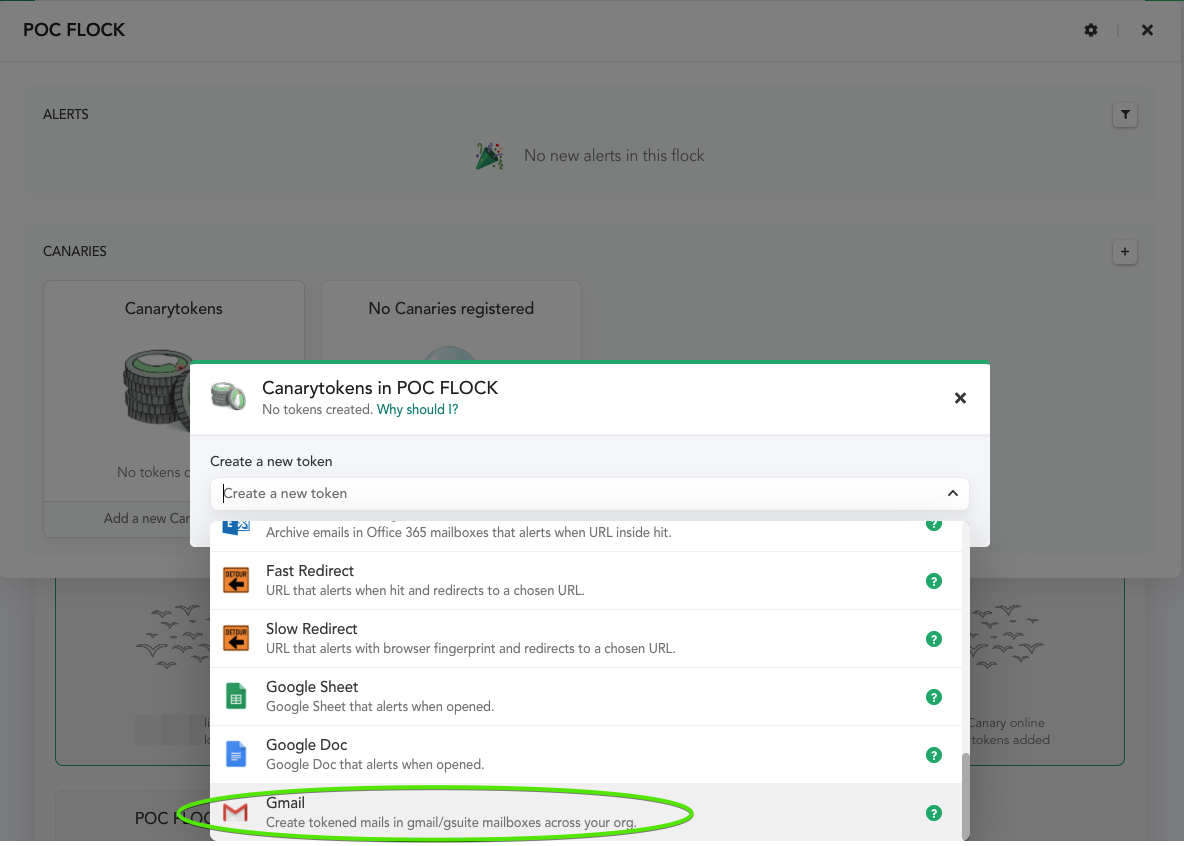Viewport: 1184px width, 846px height.
Task: Click the Office 365 Exchange icon
Action: (x=236, y=526)
